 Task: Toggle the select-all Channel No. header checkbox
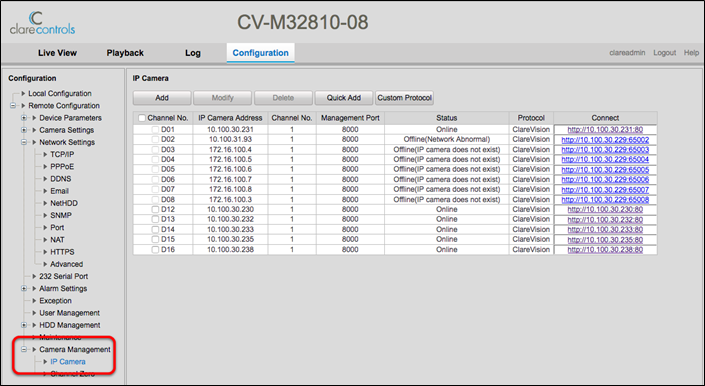[142, 118]
